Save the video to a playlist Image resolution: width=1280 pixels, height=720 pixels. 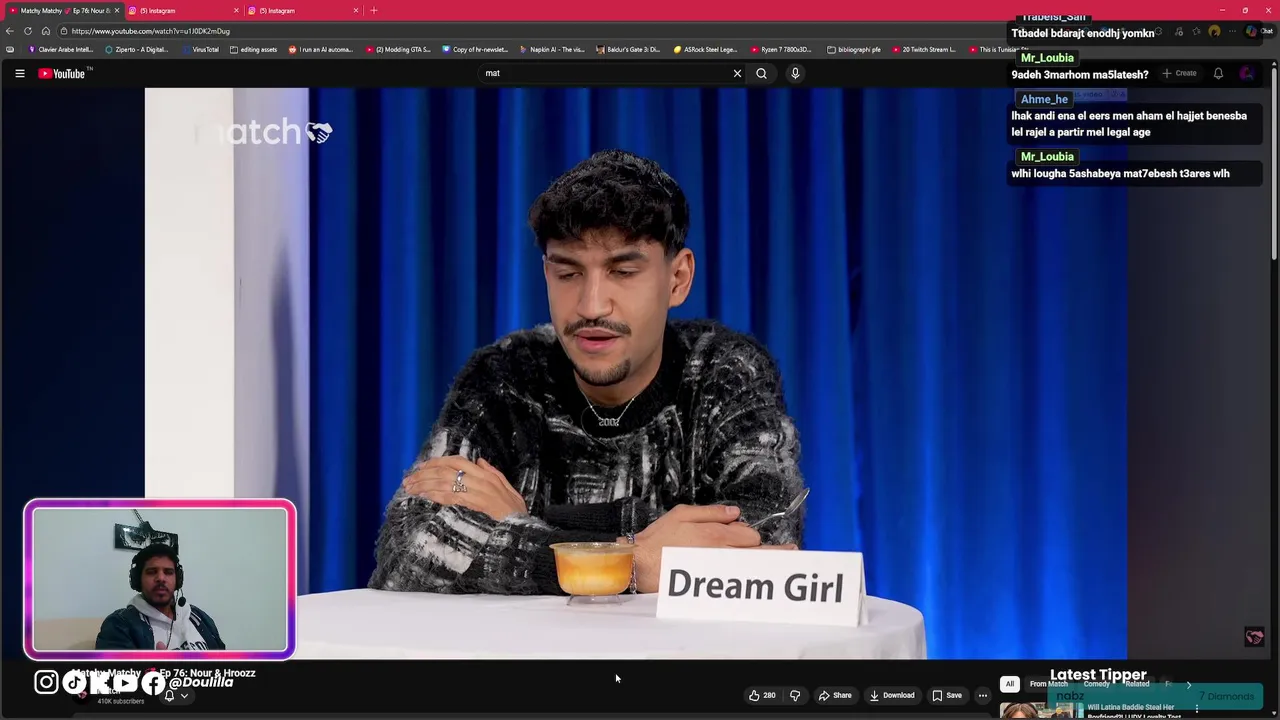tap(947, 695)
